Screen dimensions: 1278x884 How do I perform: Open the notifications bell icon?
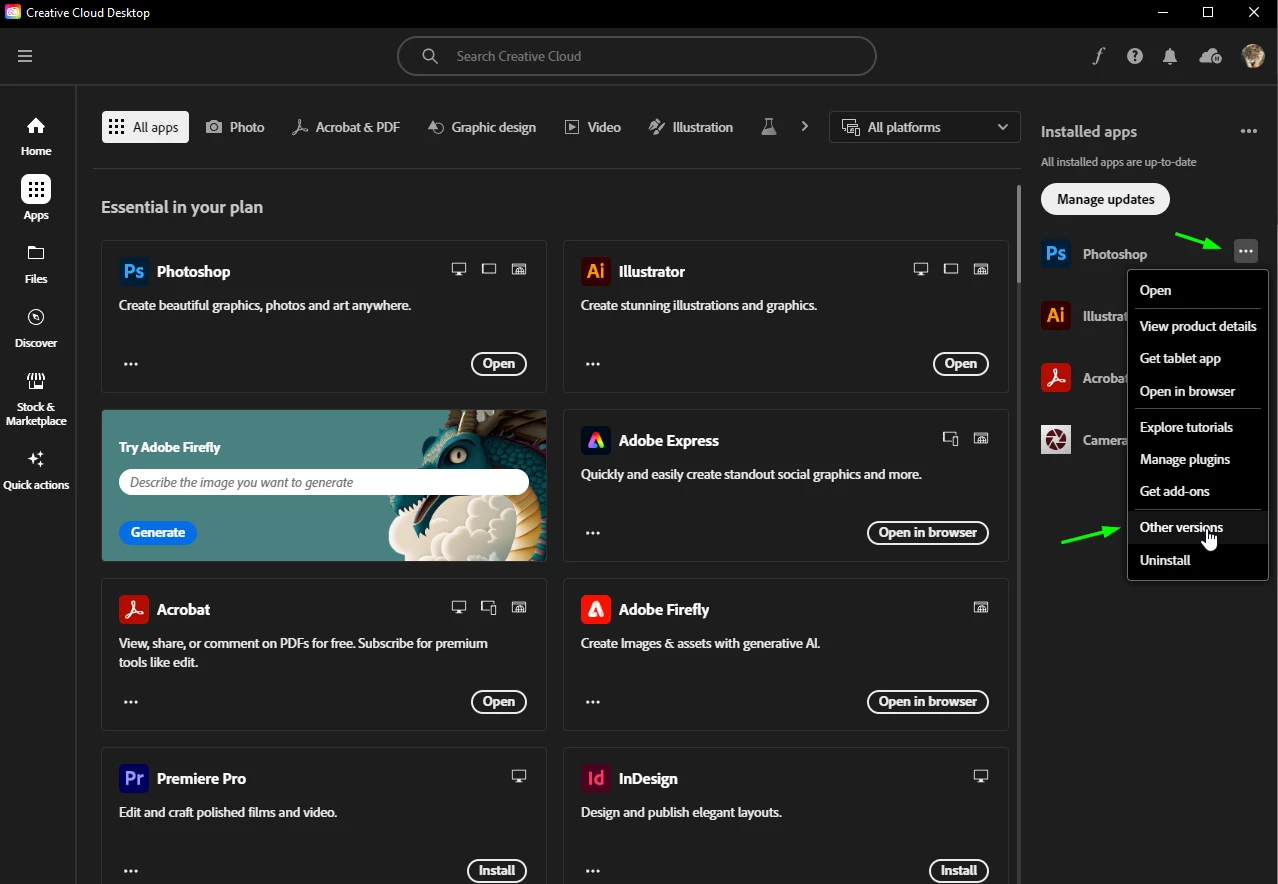(1170, 56)
